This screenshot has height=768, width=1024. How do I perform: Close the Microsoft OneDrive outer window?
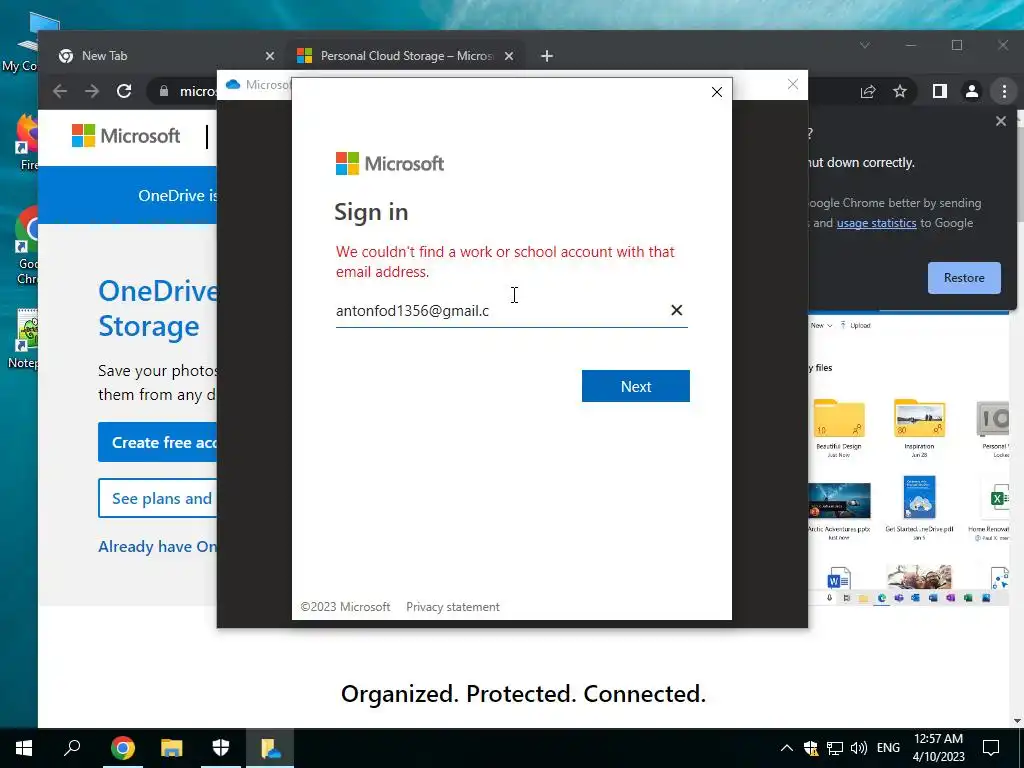click(x=793, y=84)
